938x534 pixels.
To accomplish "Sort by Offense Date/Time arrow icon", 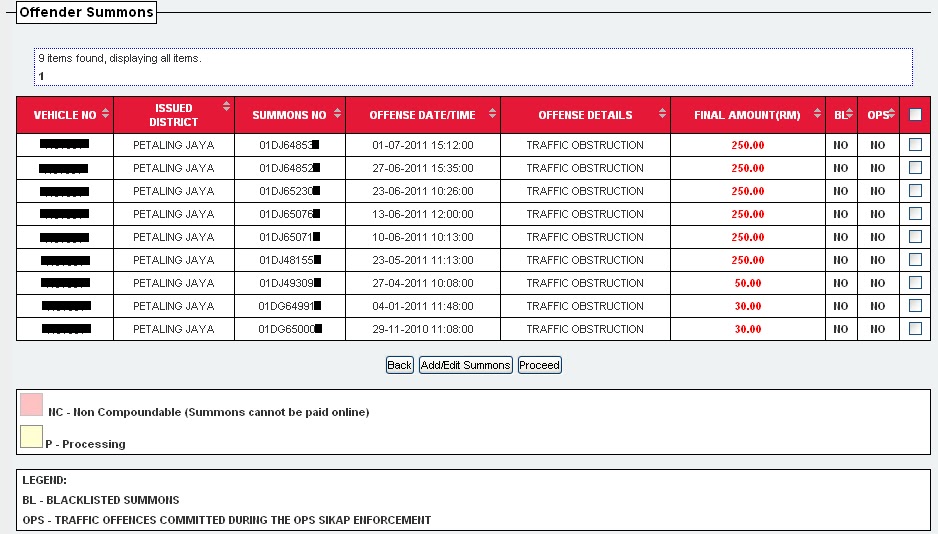I will [492, 113].
